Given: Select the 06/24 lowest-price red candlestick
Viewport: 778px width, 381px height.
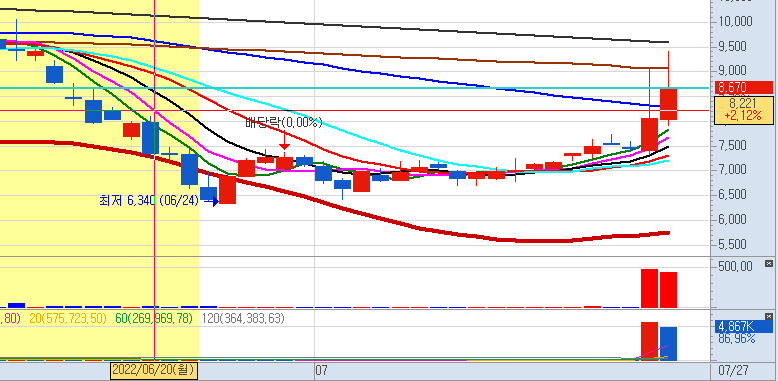Looking at the screenshot, I should (x=227, y=190).
